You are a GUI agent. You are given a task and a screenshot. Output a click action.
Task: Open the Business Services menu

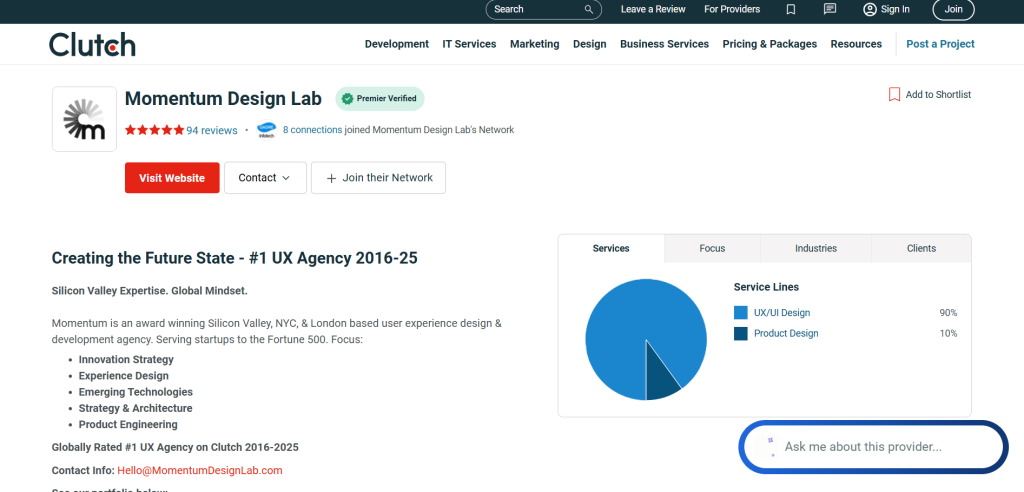tap(664, 44)
